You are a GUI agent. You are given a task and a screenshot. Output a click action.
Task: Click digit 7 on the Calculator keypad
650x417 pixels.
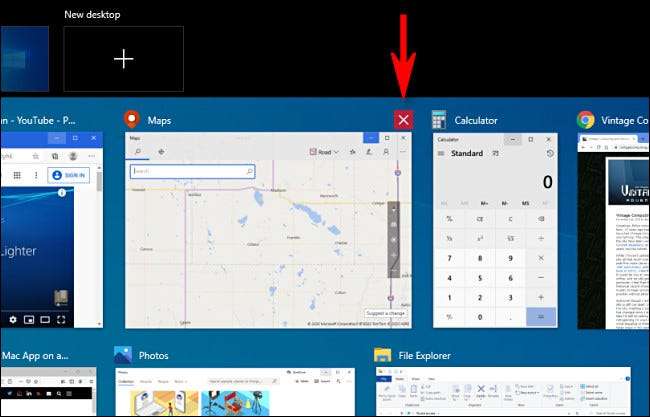click(449, 258)
